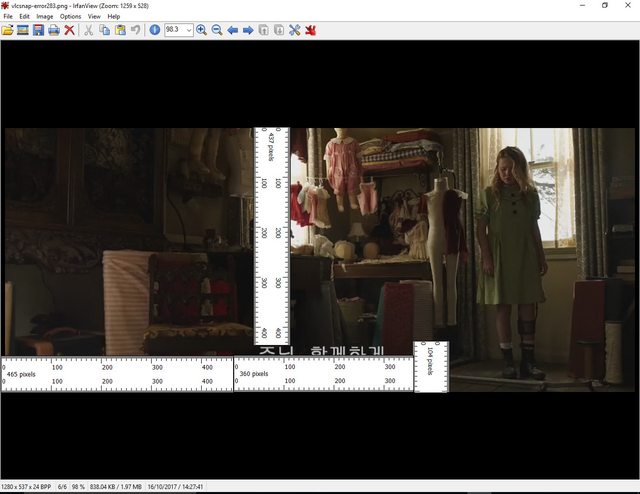Open the Edit menu
This screenshot has width=640, height=494.
[x=24, y=16]
